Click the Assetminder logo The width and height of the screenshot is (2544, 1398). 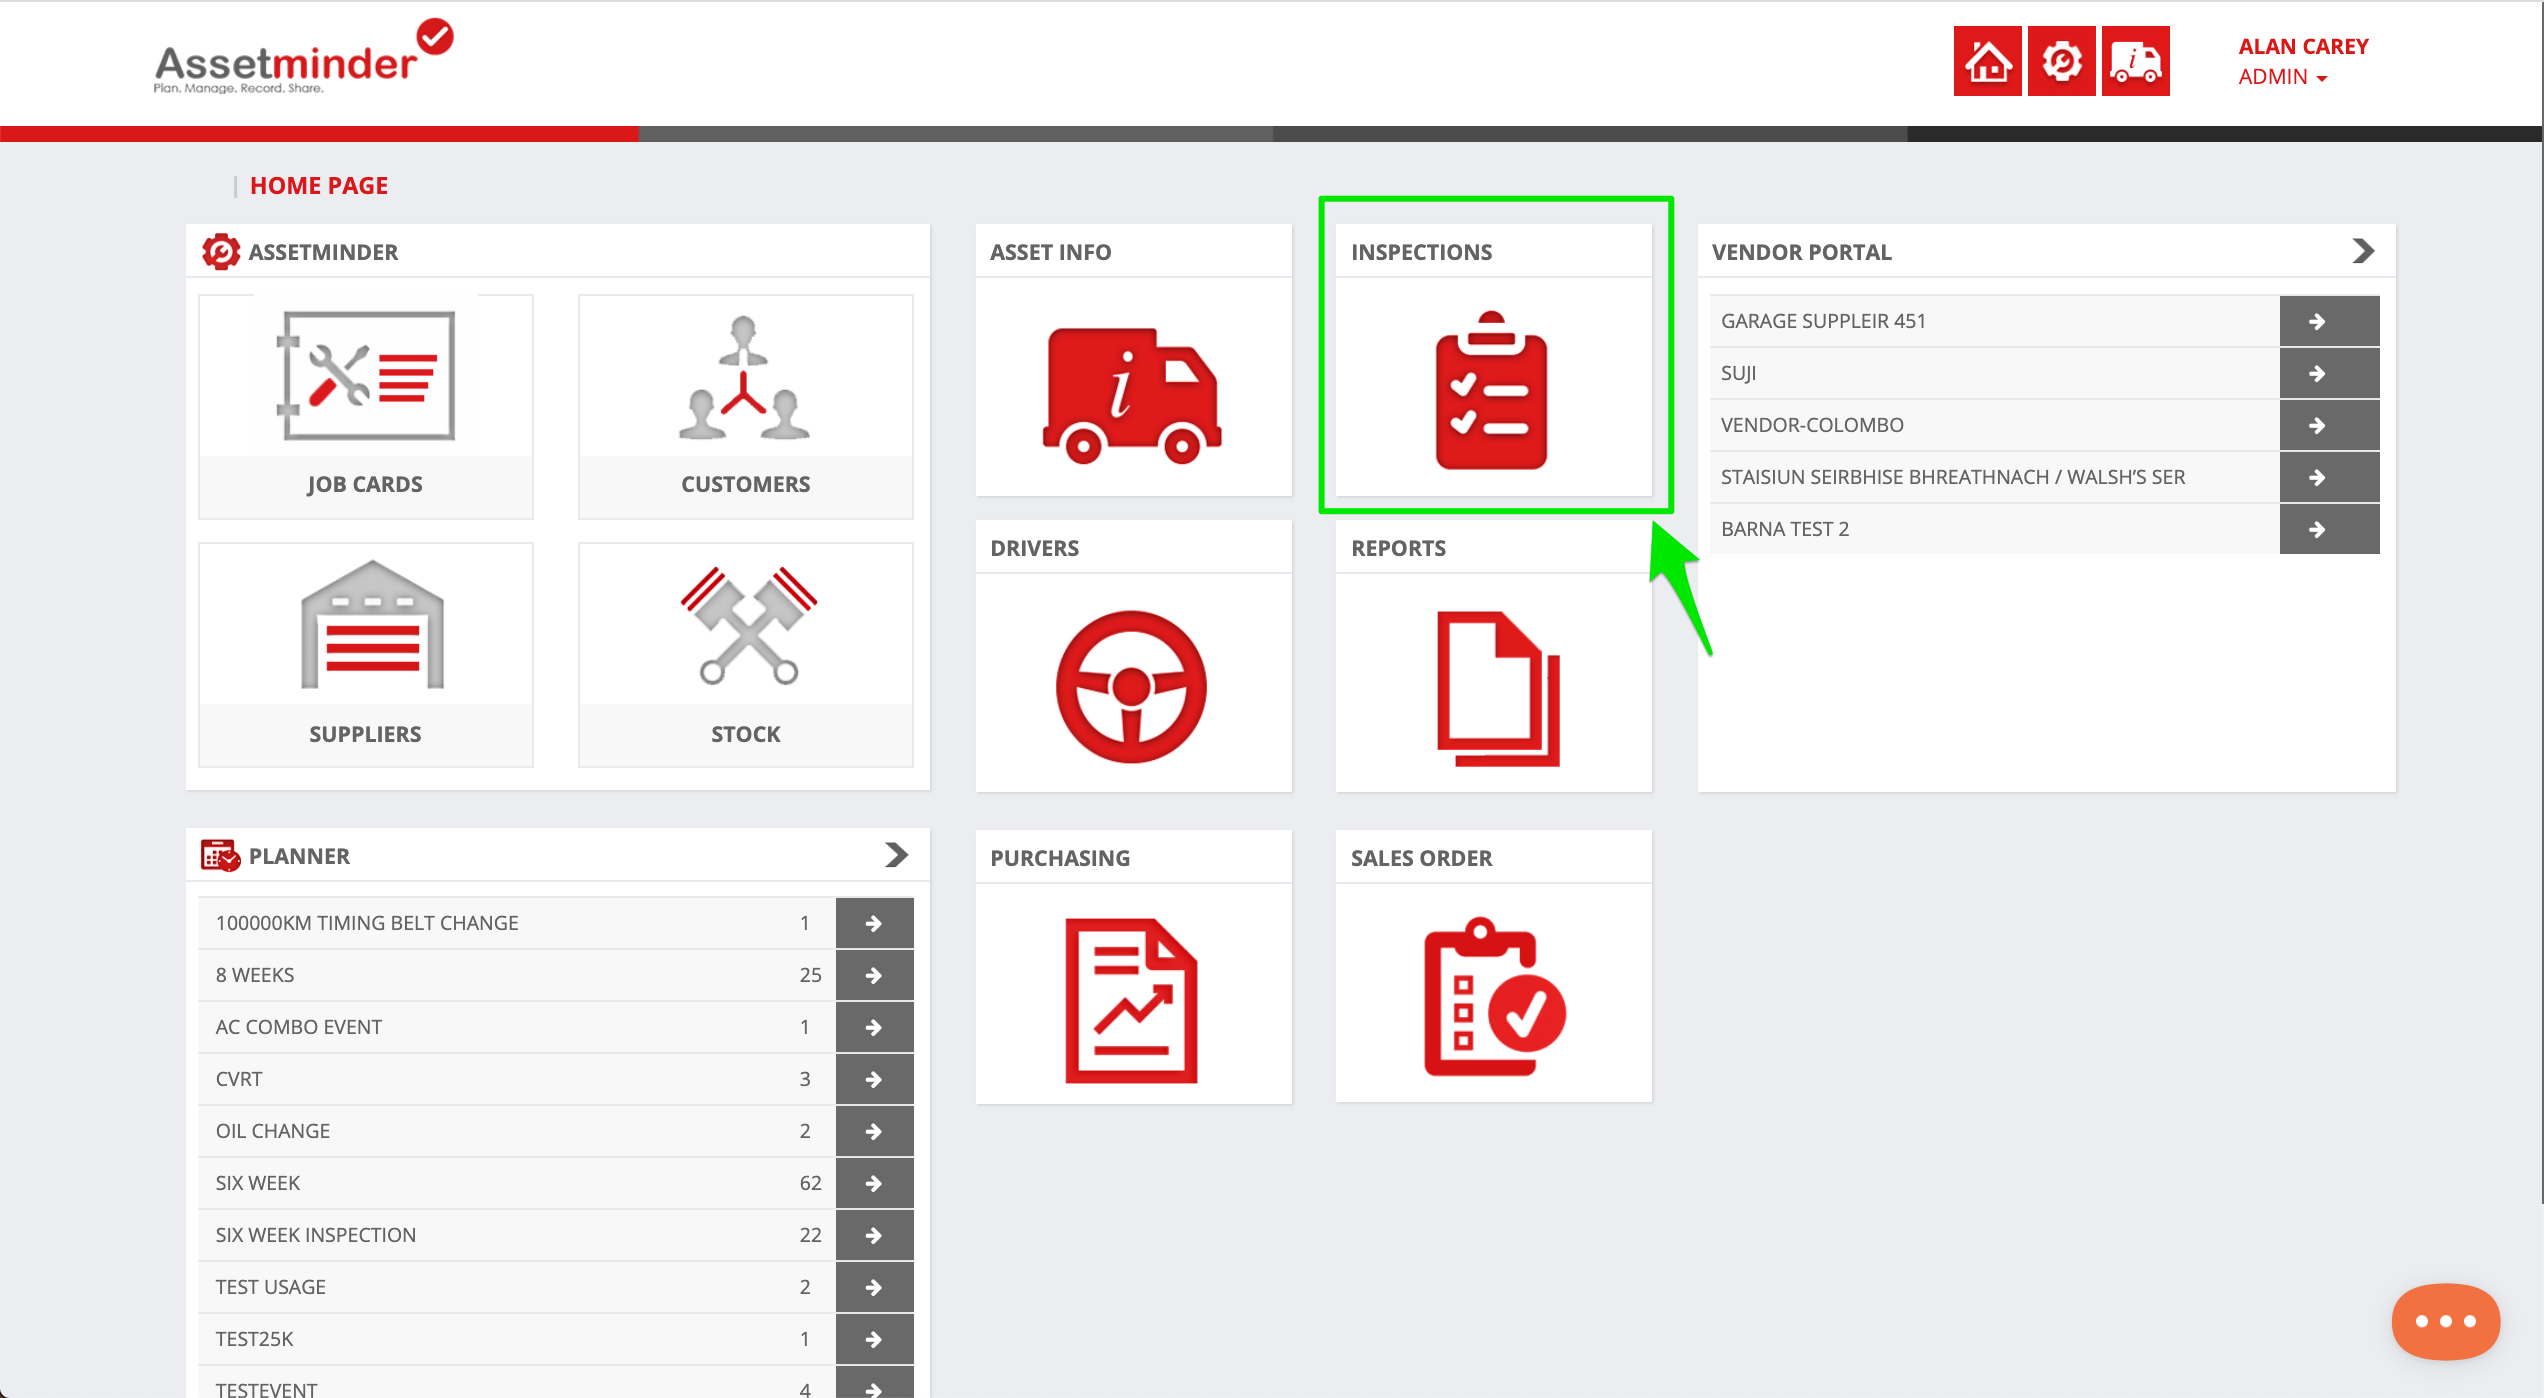tap(303, 58)
